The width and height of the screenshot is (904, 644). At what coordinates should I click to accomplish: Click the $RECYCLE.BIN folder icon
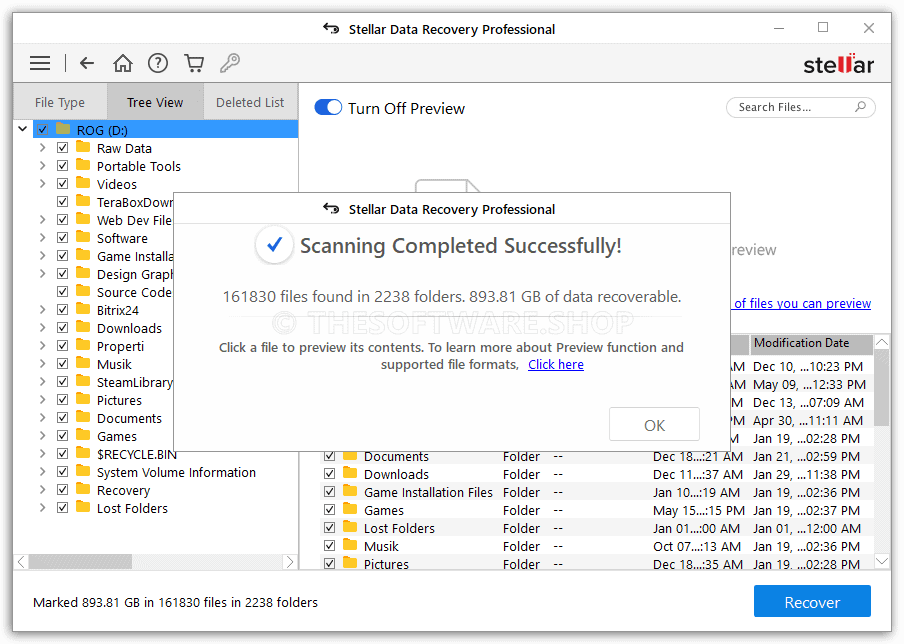[x=84, y=454]
